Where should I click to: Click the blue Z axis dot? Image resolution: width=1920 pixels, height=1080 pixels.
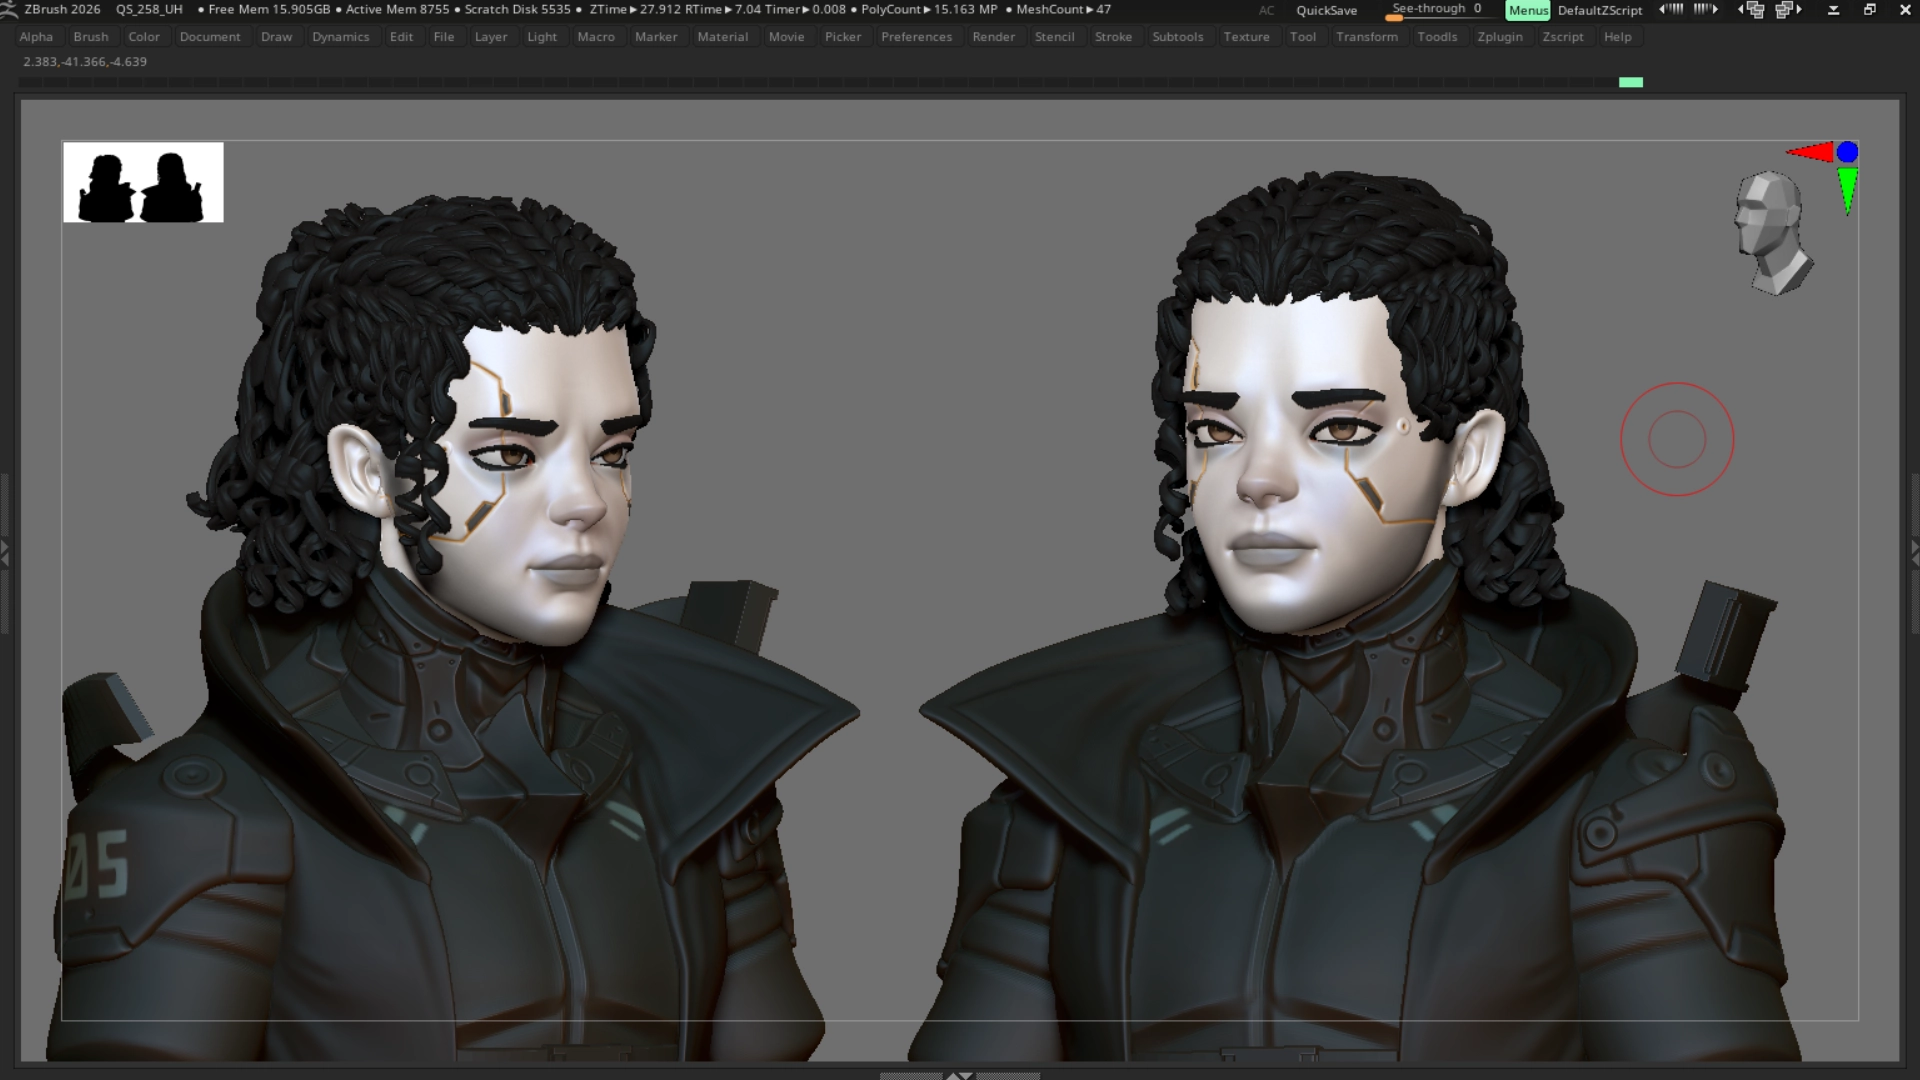tap(1847, 152)
